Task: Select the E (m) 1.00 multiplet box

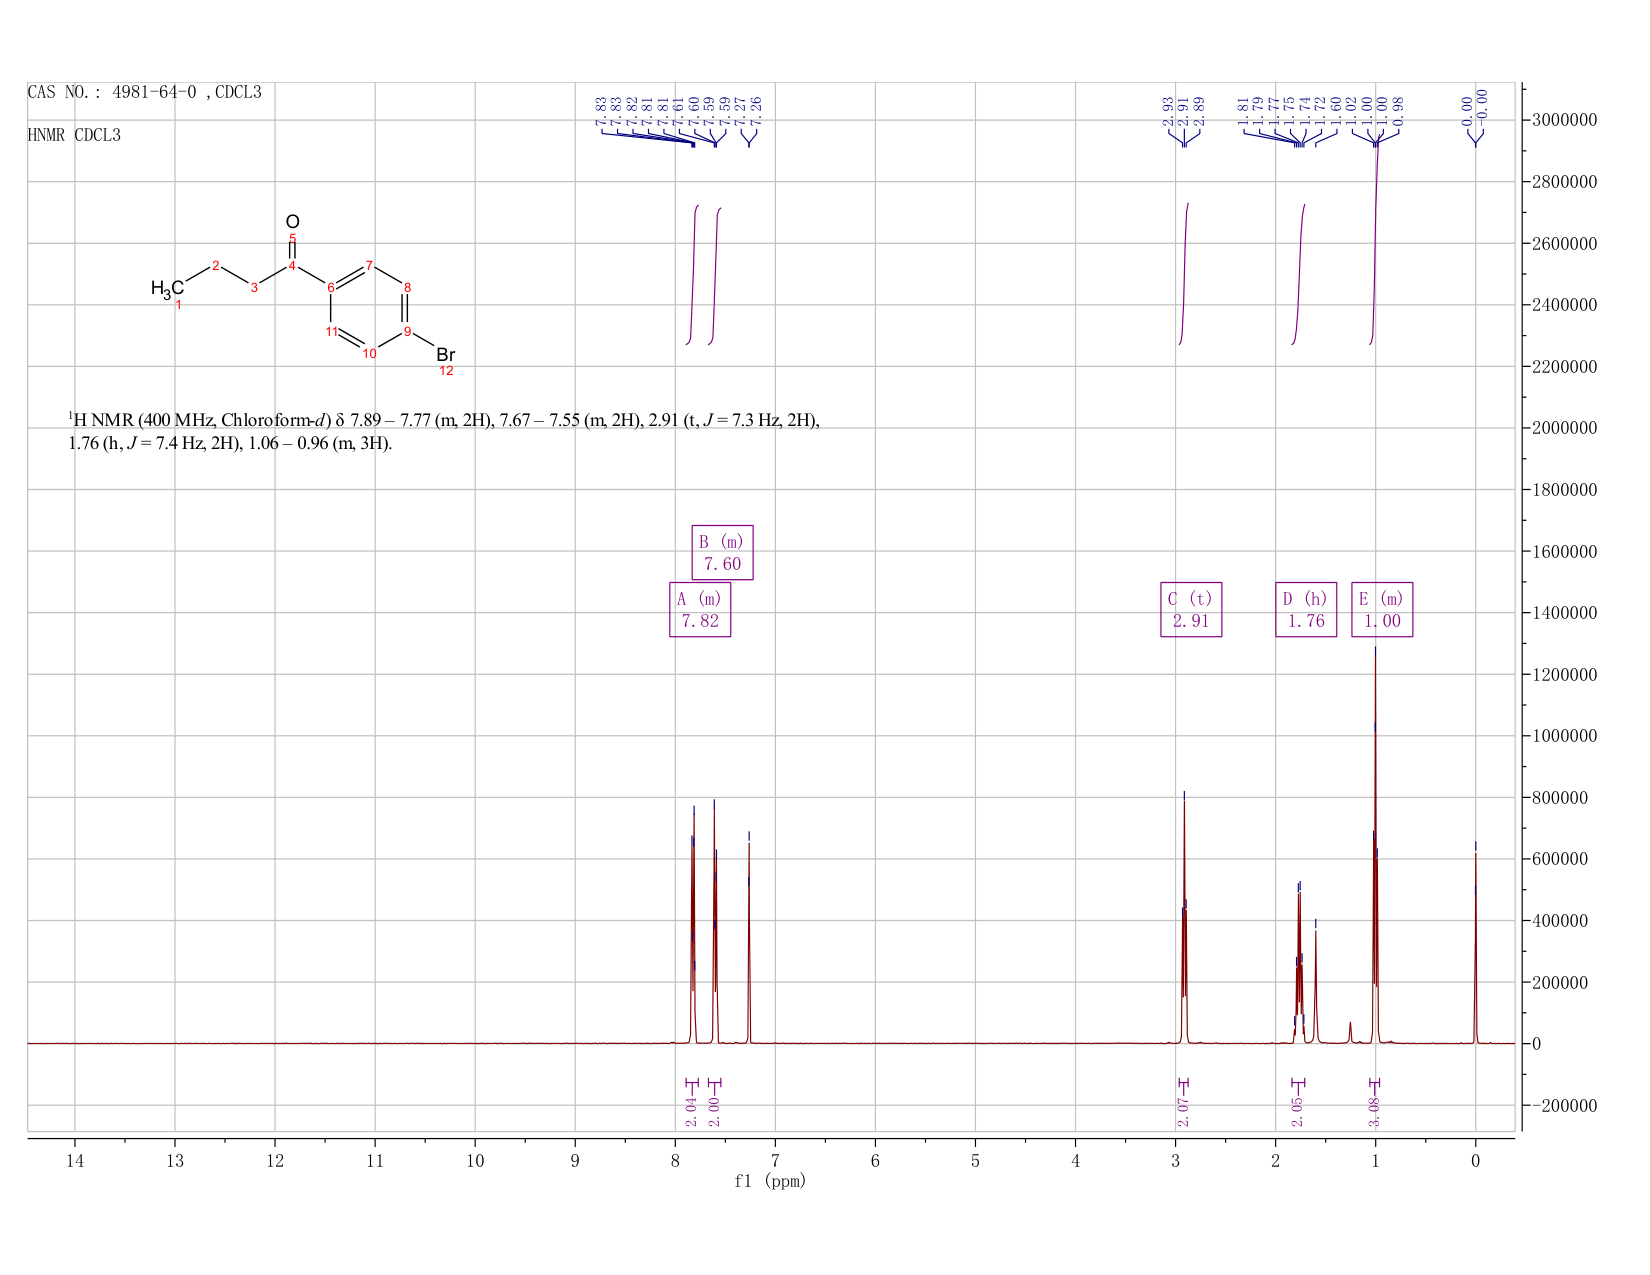Action: [x=1382, y=609]
